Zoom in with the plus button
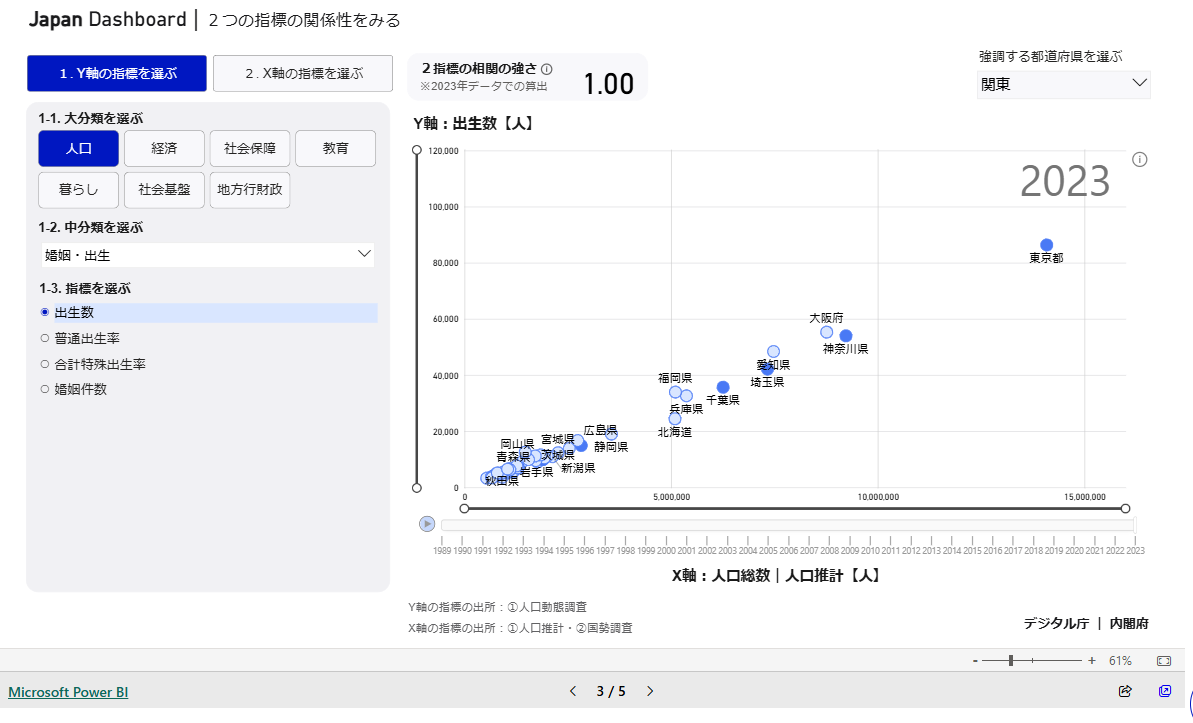The image size is (1193, 723). [x=1092, y=661]
